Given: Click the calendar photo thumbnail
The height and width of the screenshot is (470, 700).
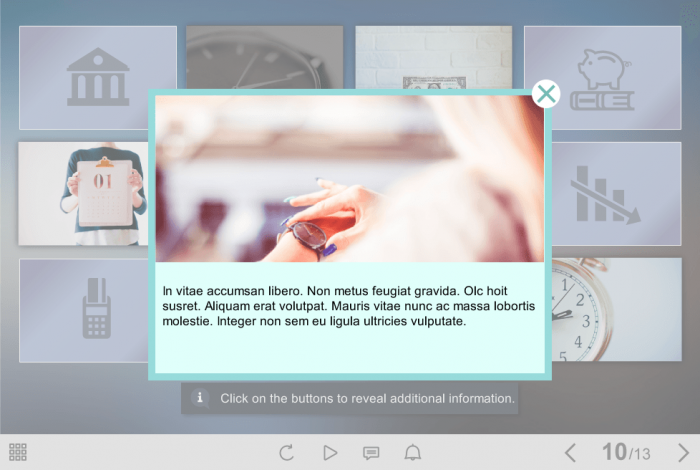Looking at the screenshot, I should (83, 193).
